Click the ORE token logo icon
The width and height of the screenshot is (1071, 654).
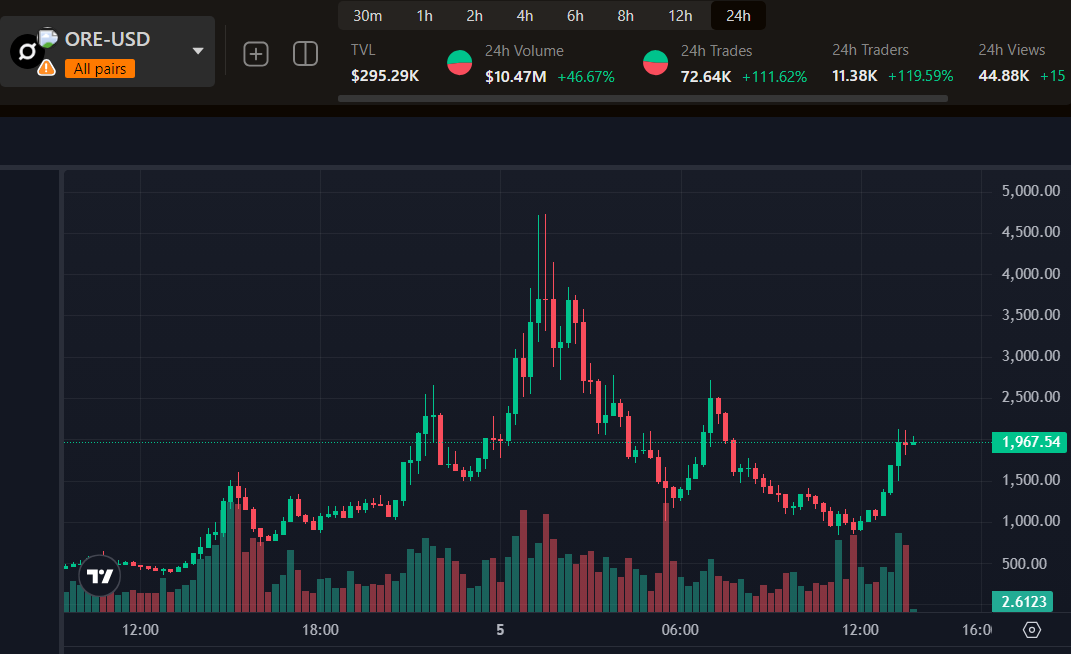coord(27,50)
